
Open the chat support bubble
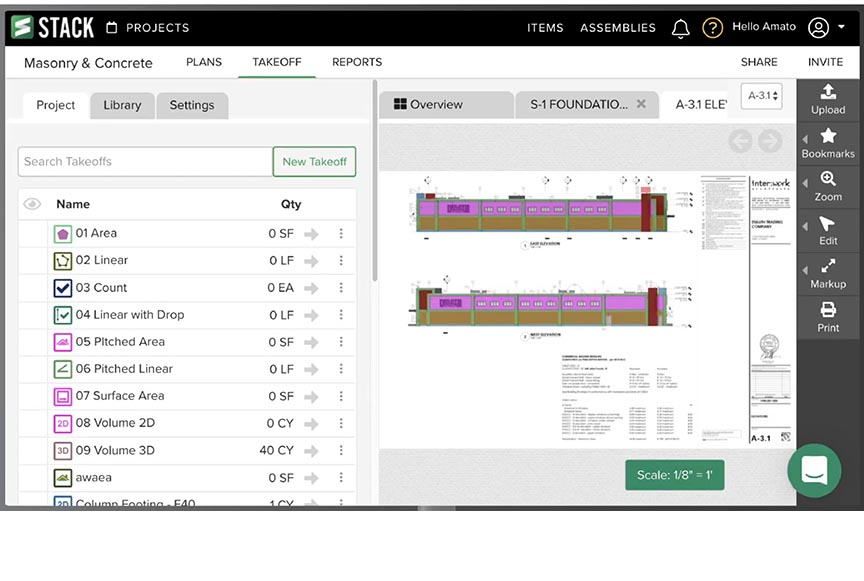pyautogui.click(x=814, y=470)
